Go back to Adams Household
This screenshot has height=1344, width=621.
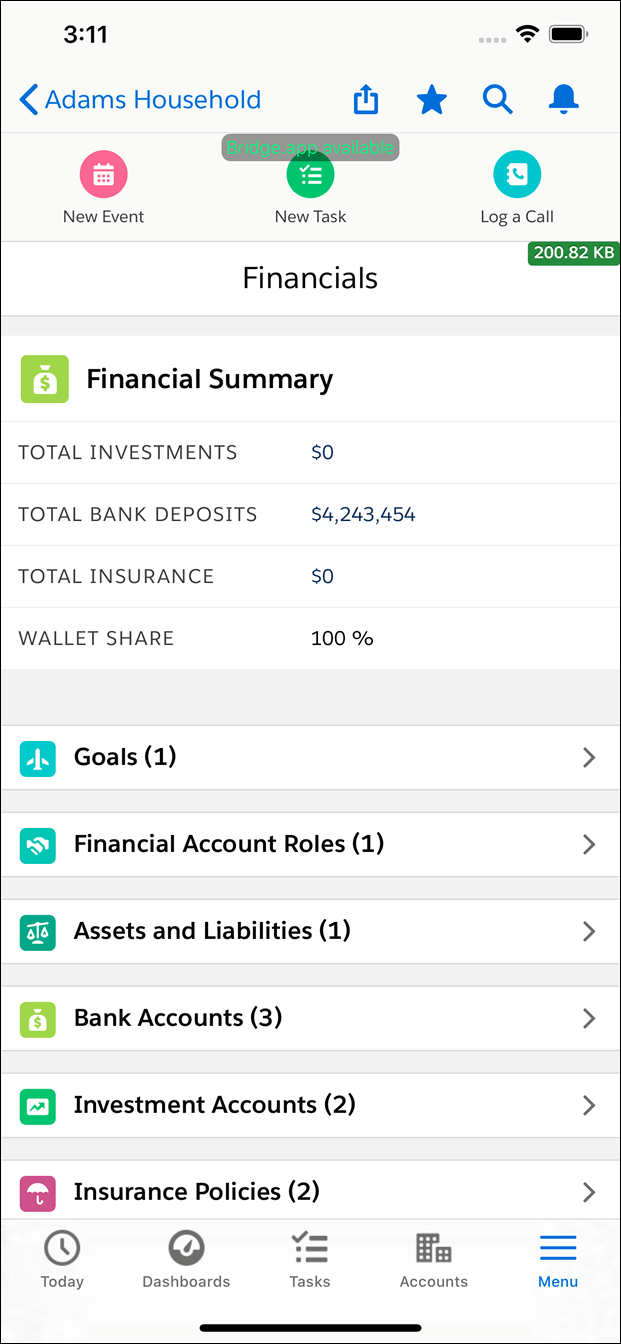[140, 100]
